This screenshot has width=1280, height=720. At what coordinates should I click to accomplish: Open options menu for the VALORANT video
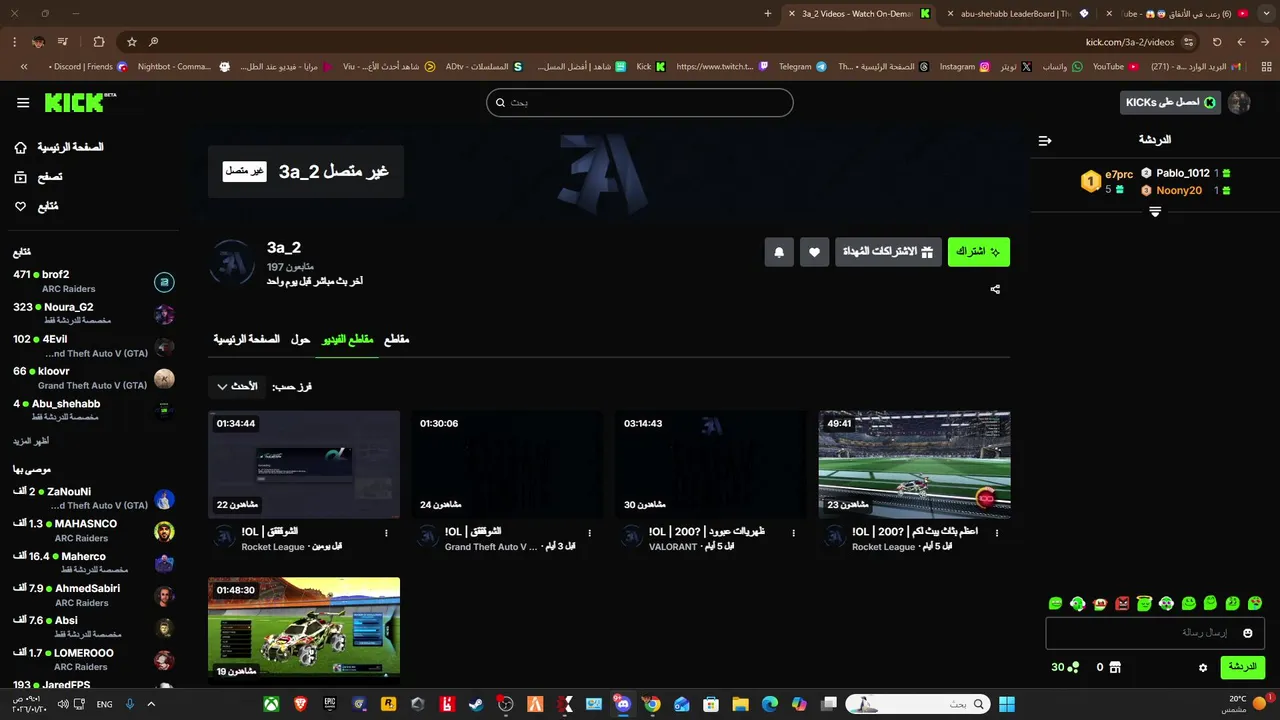click(794, 533)
